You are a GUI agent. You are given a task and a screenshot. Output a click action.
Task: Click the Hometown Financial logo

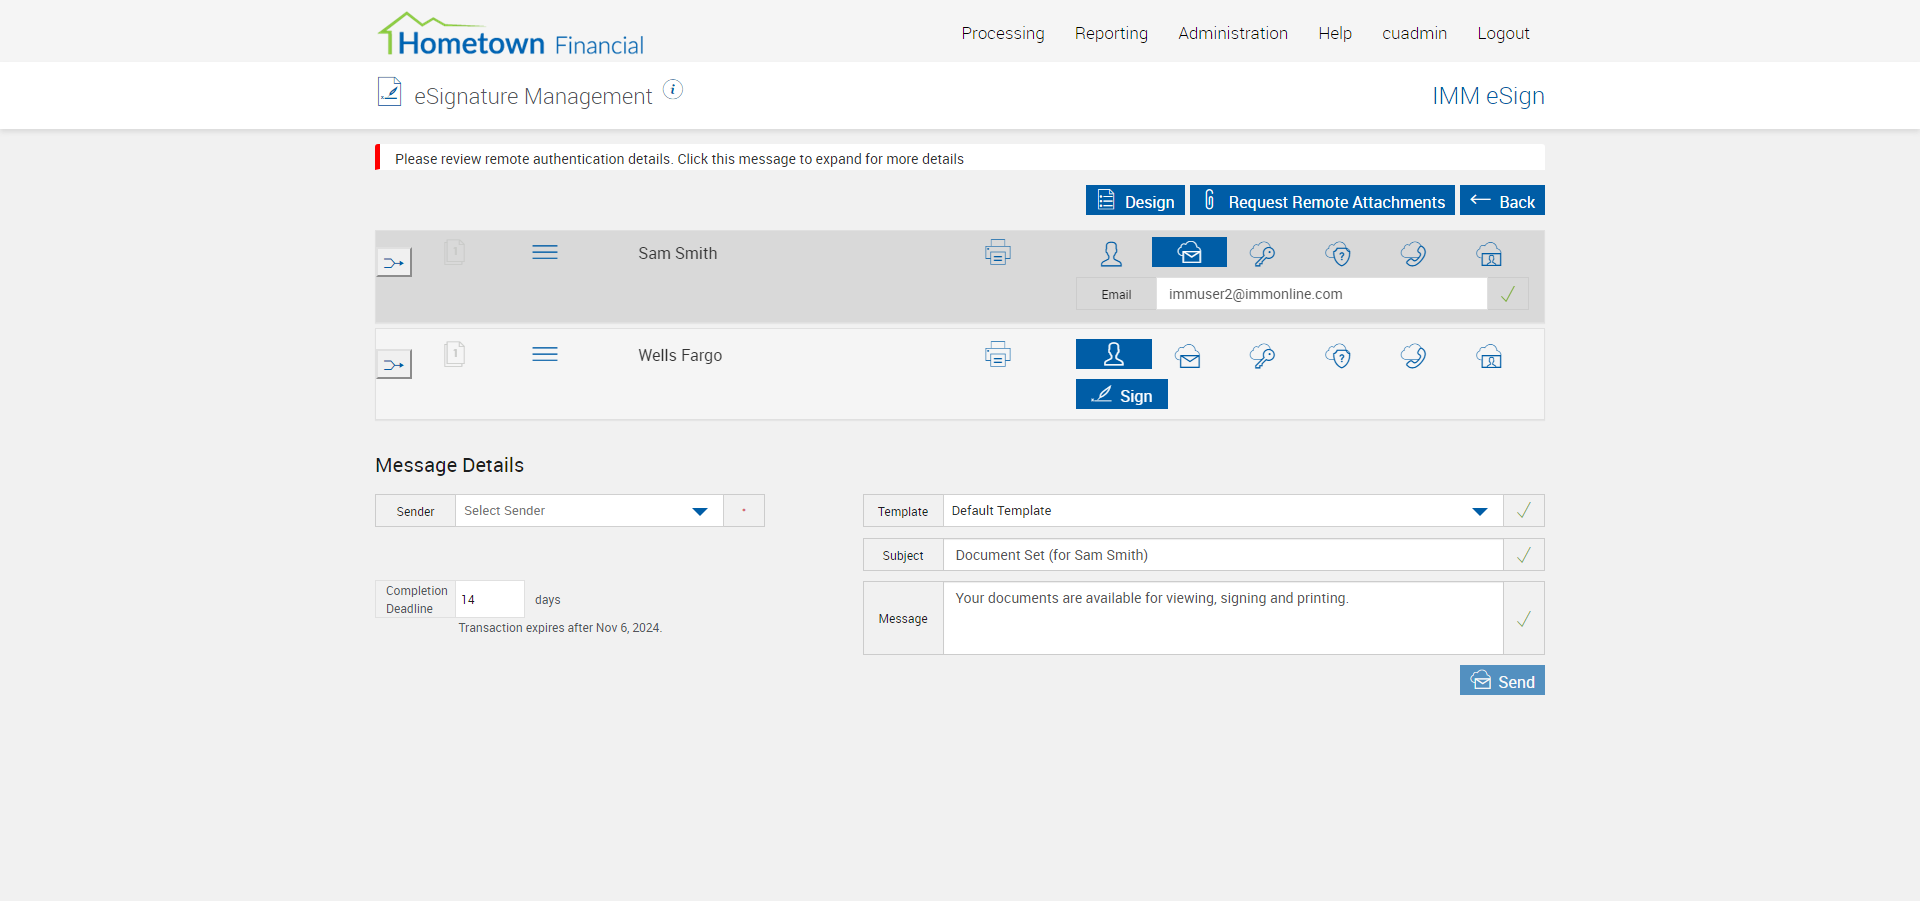511,35
